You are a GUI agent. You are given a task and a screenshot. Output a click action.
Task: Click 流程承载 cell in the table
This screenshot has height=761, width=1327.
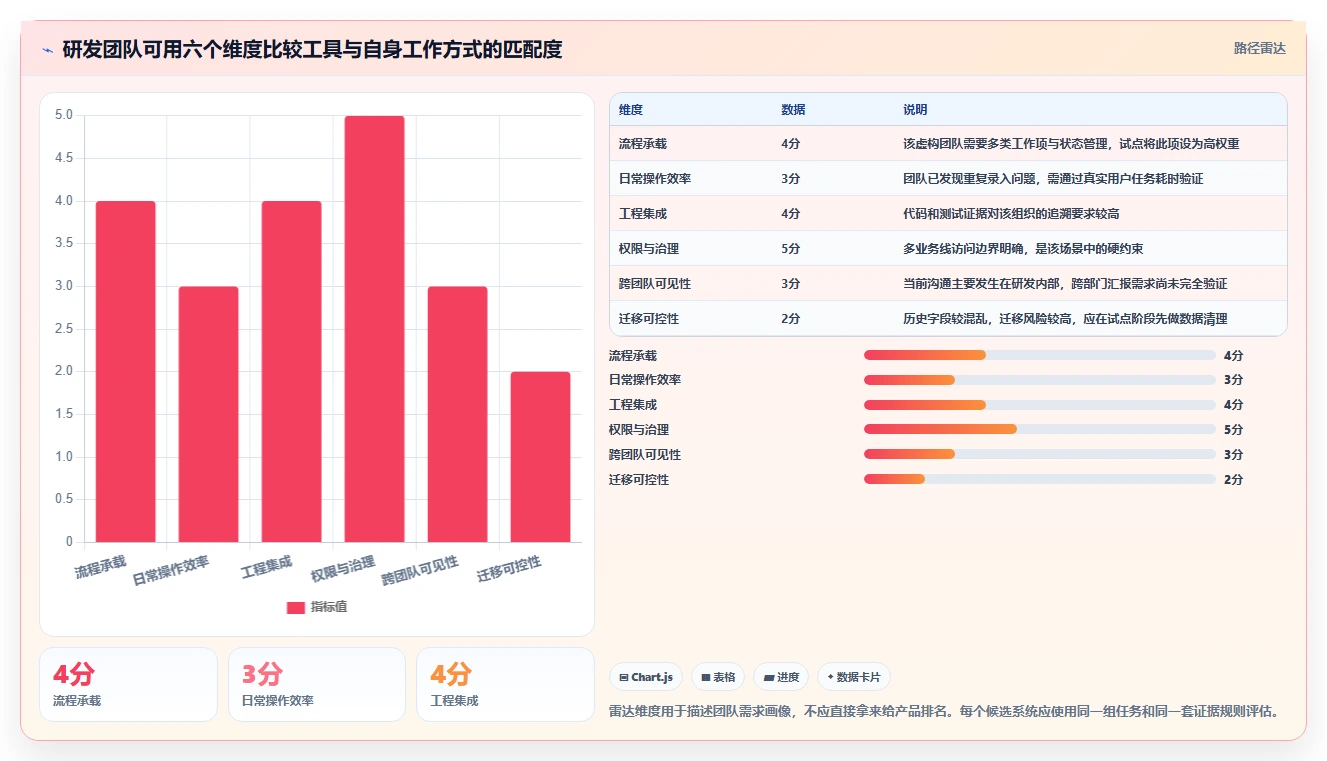click(643, 144)
